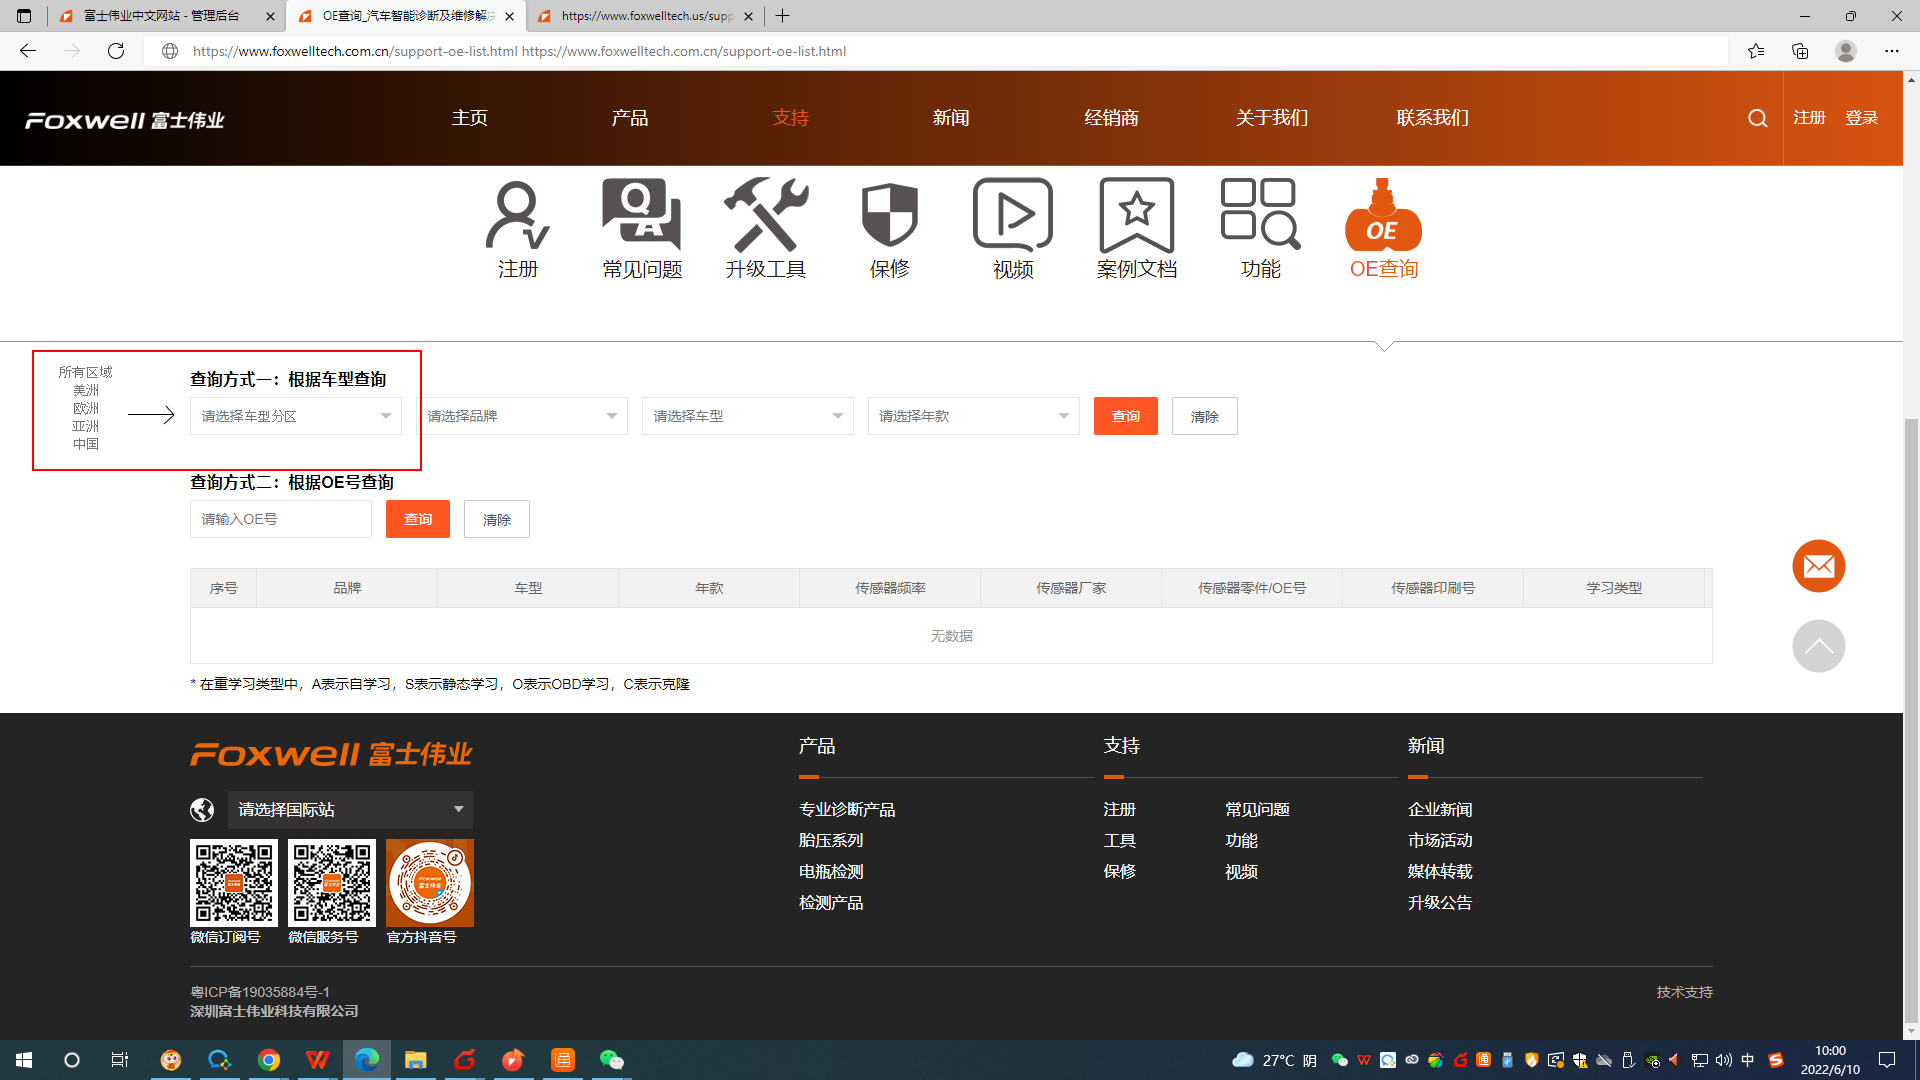Click the 功能 function grid icon
This screenshot has width=1920, height=1080.
[1260, 216]
